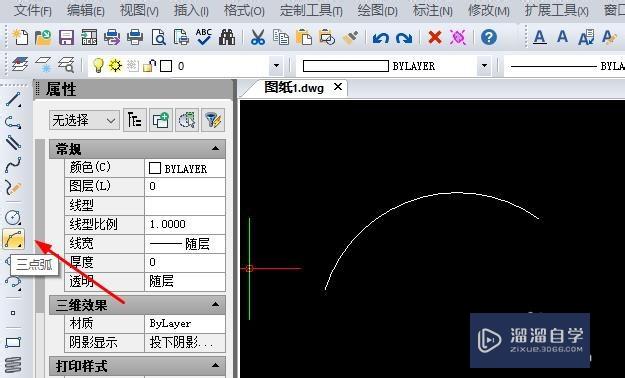Click the magenta purge icon

coord(458,37)
